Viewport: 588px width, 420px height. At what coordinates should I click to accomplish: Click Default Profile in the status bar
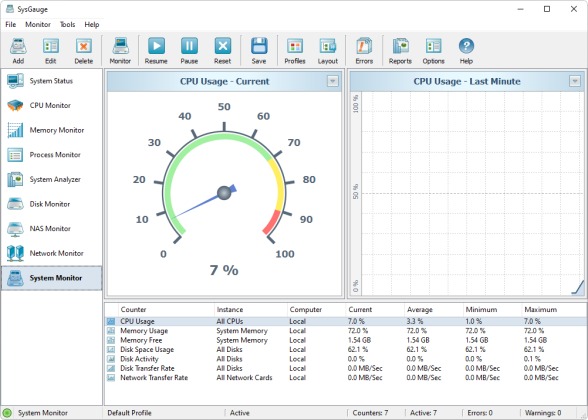point(129,413)
